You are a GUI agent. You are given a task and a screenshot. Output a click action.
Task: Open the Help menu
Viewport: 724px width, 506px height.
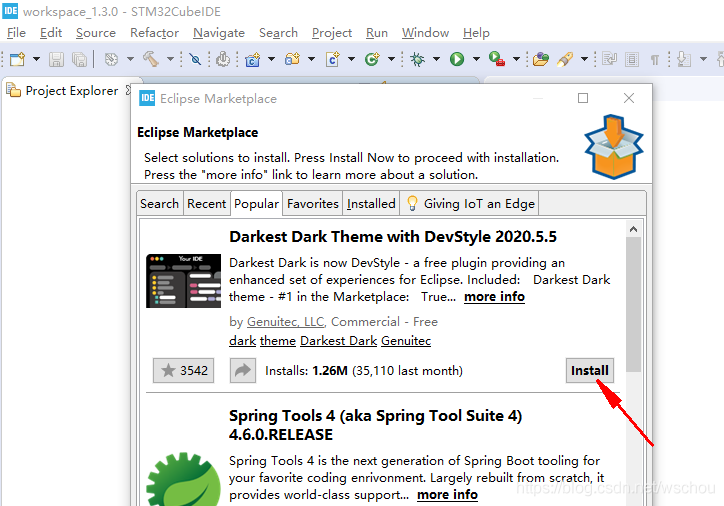(x=476, y=33)
